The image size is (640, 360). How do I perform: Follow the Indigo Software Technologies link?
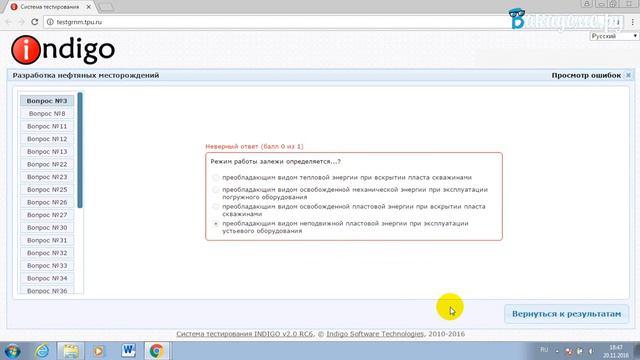click(x=375, y=334)
